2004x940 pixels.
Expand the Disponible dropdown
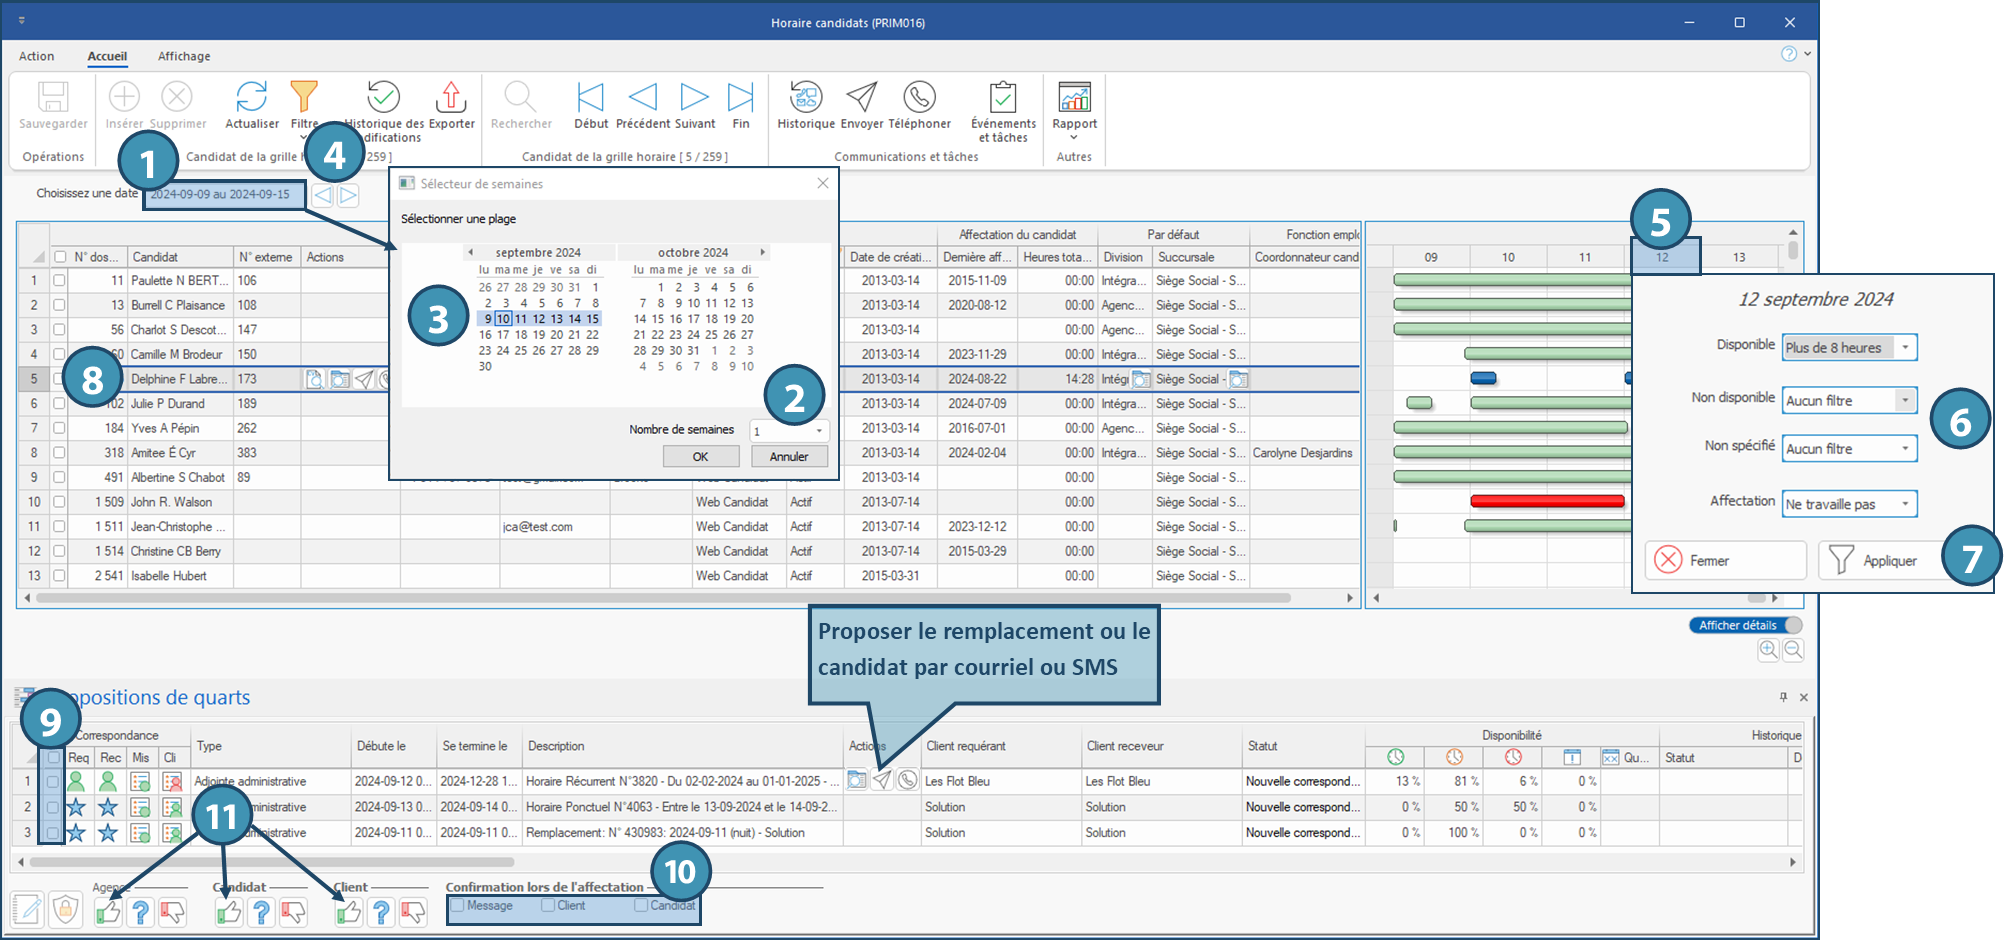pos(1905,348)
